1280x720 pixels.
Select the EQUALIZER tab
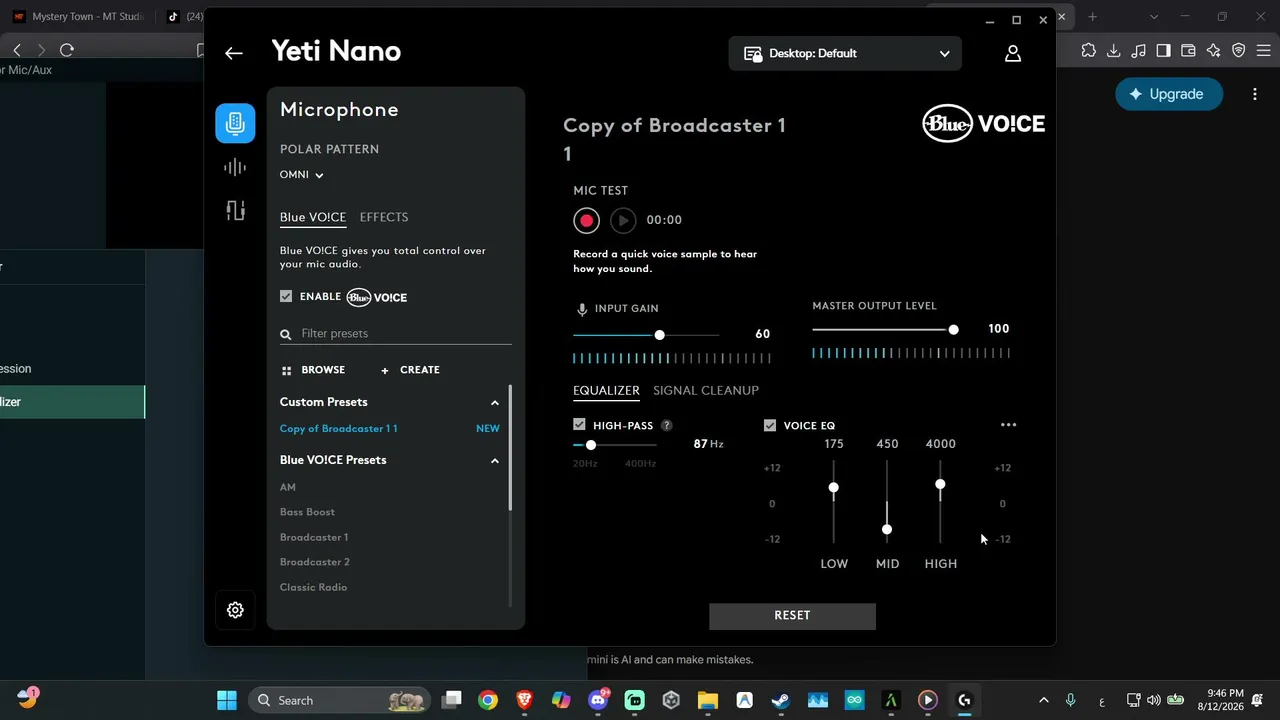606,390
